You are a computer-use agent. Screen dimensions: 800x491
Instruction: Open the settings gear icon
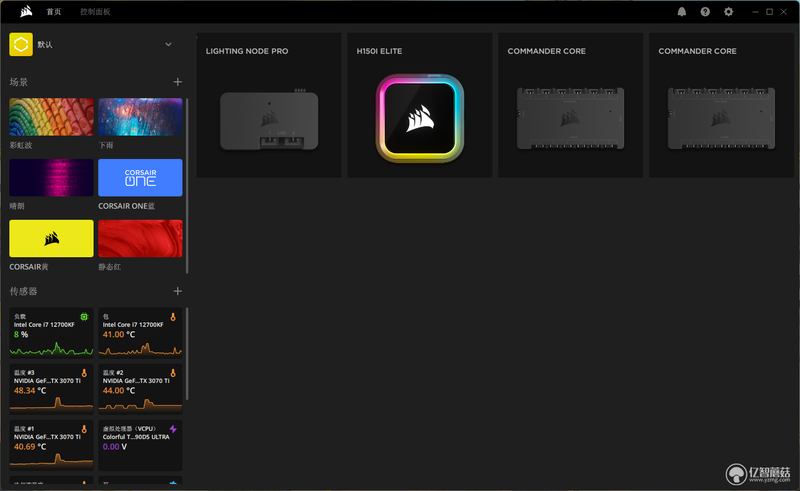pyautogui.click(x=729, y=12)
